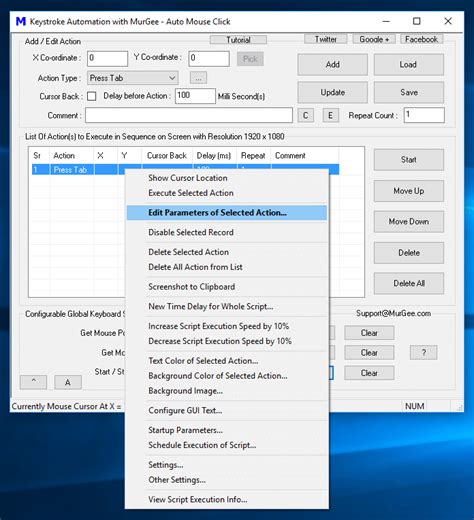Choose Startup Parameters menu item
Image resolution: width=474 pixels, height=520 pixels.
(x=227, y=430)
